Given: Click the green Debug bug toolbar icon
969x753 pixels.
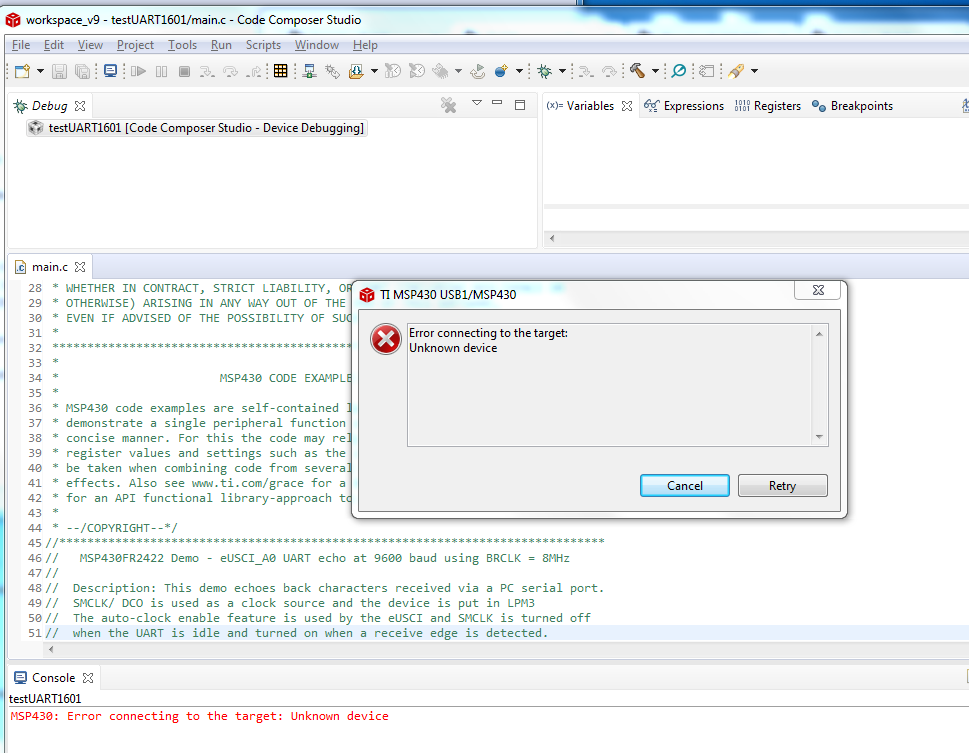Looking at the screenshot, I should tap(544, 71).
